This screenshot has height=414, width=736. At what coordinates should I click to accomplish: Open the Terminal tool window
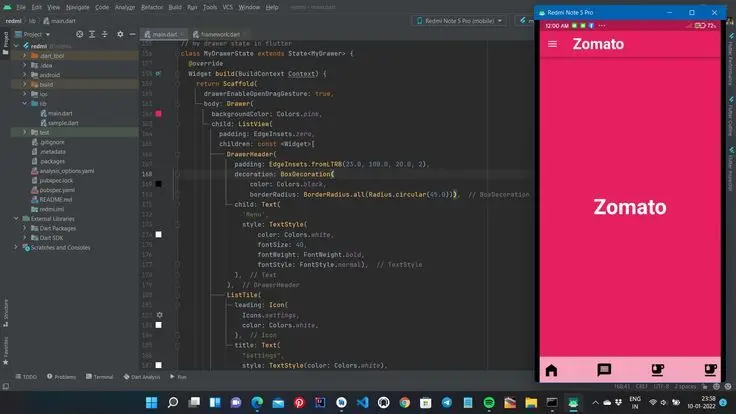[x=100, y=377]
